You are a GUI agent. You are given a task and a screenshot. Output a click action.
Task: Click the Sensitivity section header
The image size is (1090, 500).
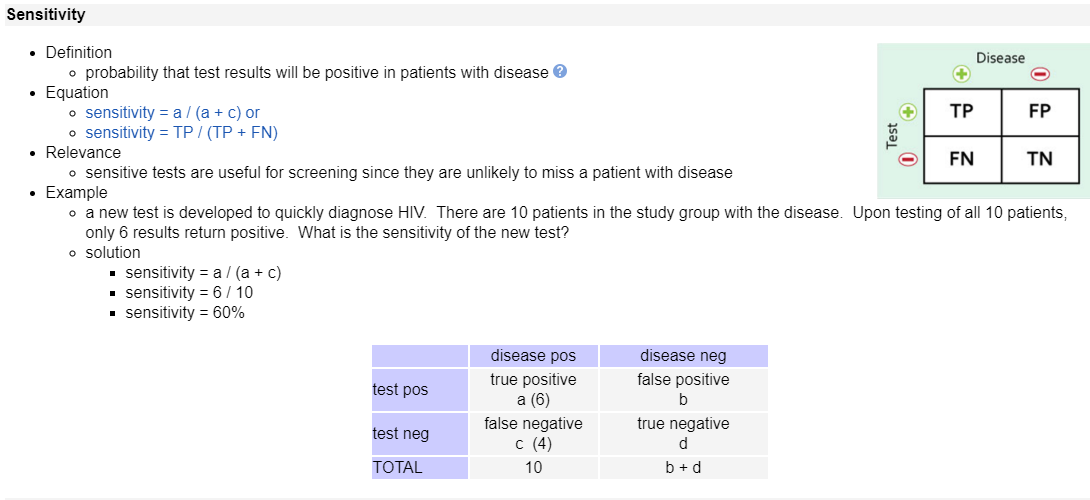pos(46,15)
